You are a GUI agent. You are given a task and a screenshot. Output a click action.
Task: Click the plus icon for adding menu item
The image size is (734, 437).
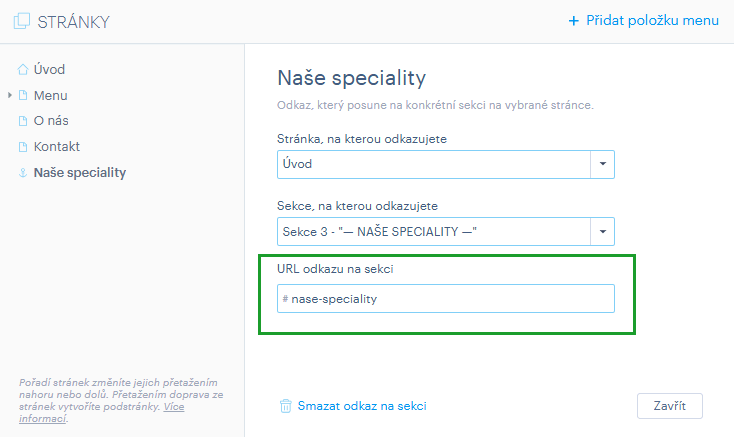[x=573, y=21]
